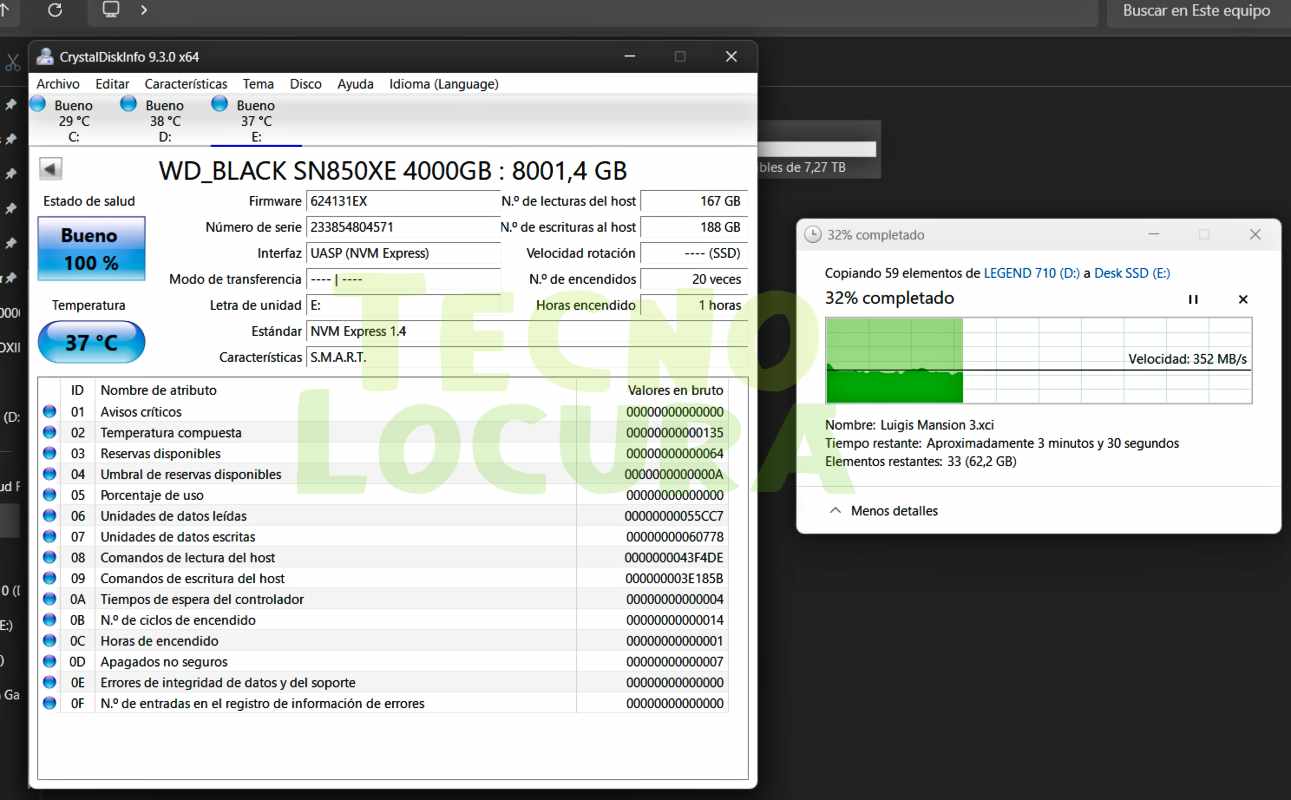Click the status orb for attribute 01
Viewport: 1291px width, 800px height.
click(x=49, y=412)
